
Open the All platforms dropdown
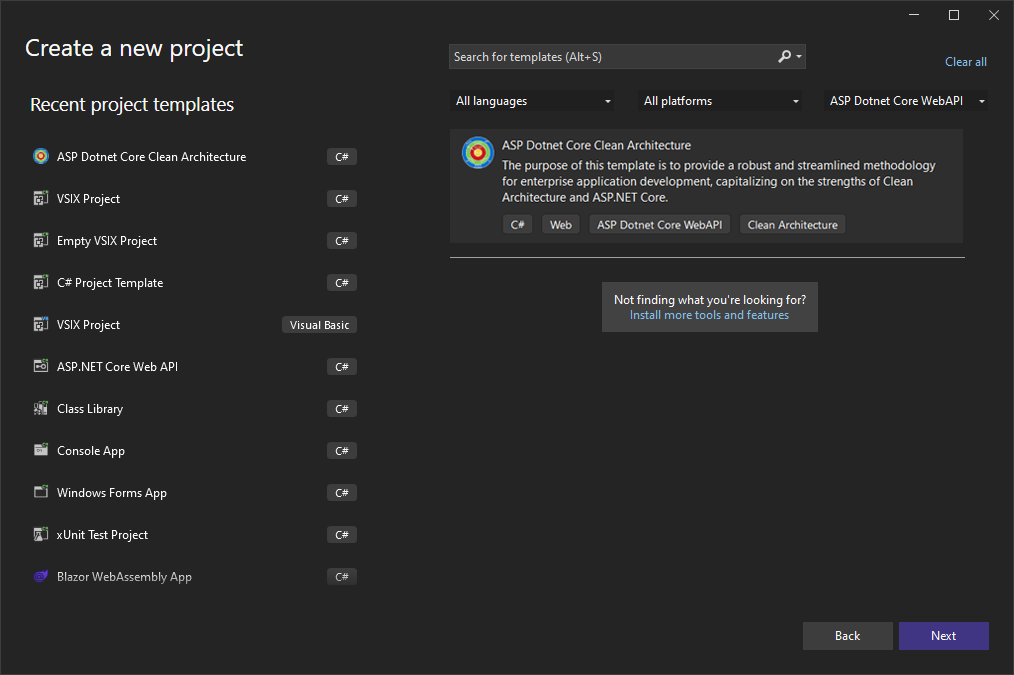720,101
